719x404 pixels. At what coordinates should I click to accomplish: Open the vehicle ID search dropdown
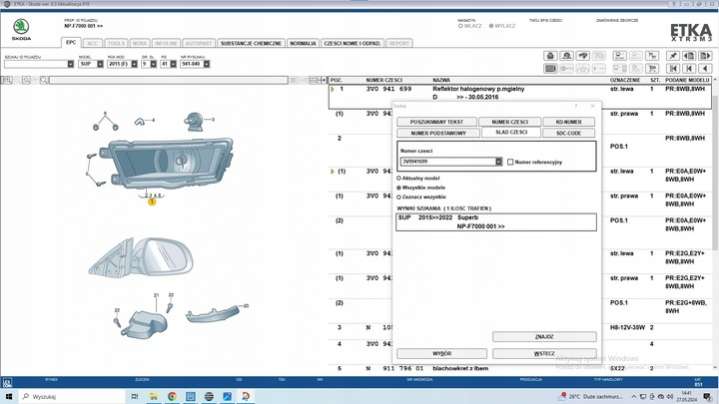71,64
